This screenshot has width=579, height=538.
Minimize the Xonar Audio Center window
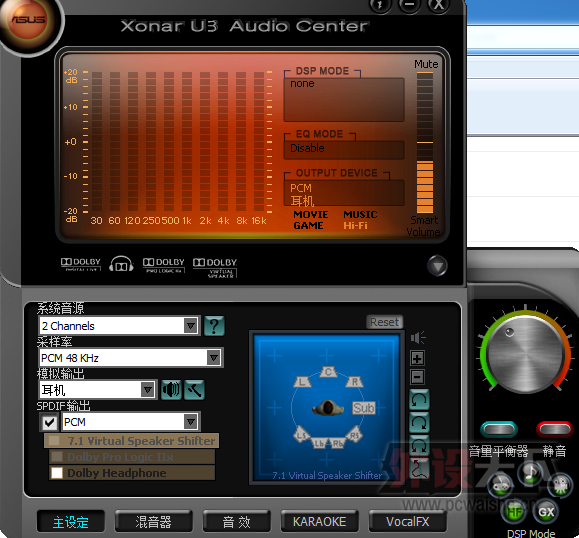click(x=409, y=5)
